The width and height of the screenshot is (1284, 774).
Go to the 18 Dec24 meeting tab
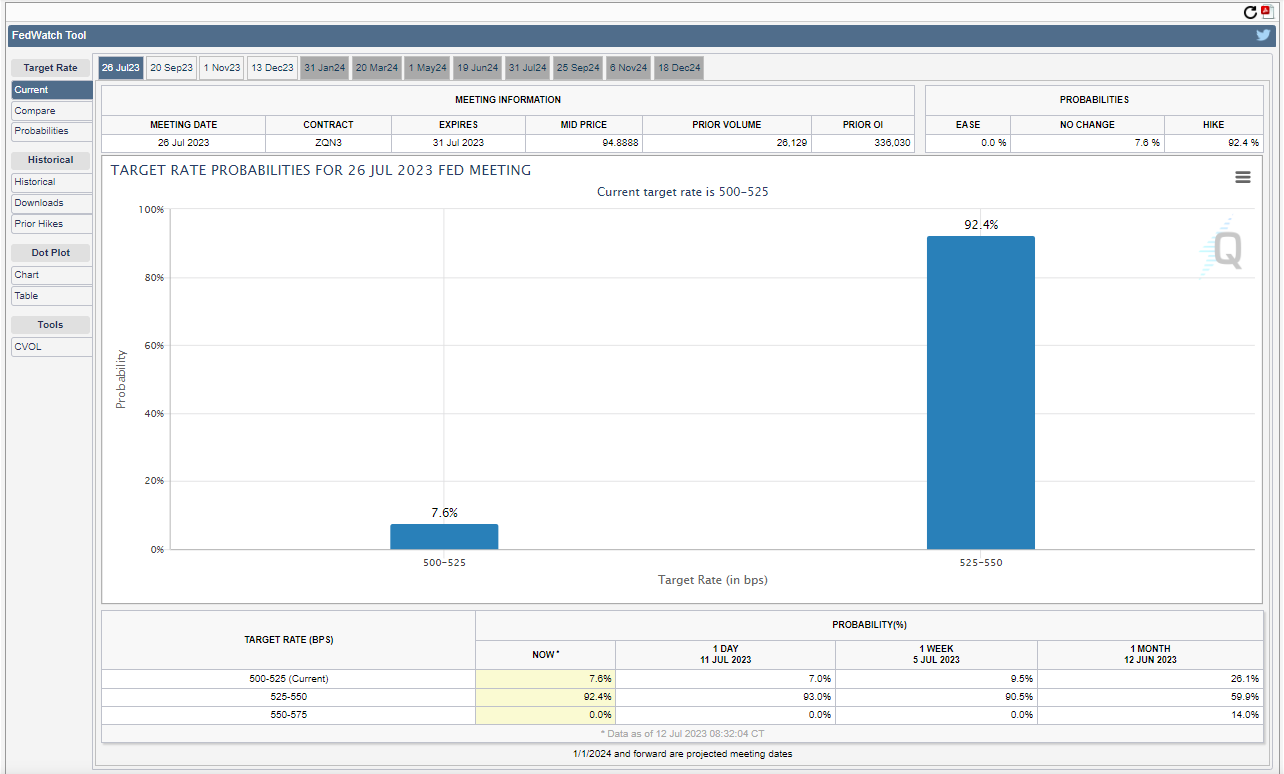pyautogui.click(x=679, y=68)
